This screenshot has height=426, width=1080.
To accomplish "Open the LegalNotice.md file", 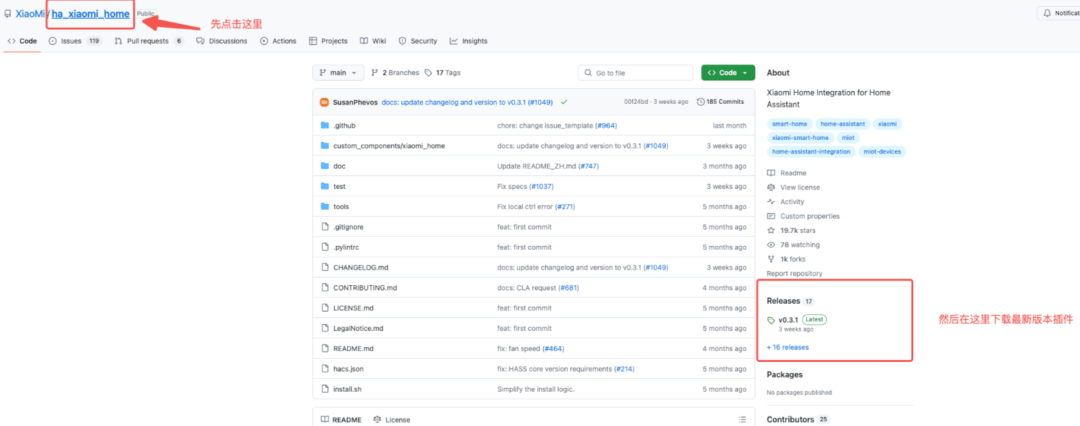I will [358, 328].
